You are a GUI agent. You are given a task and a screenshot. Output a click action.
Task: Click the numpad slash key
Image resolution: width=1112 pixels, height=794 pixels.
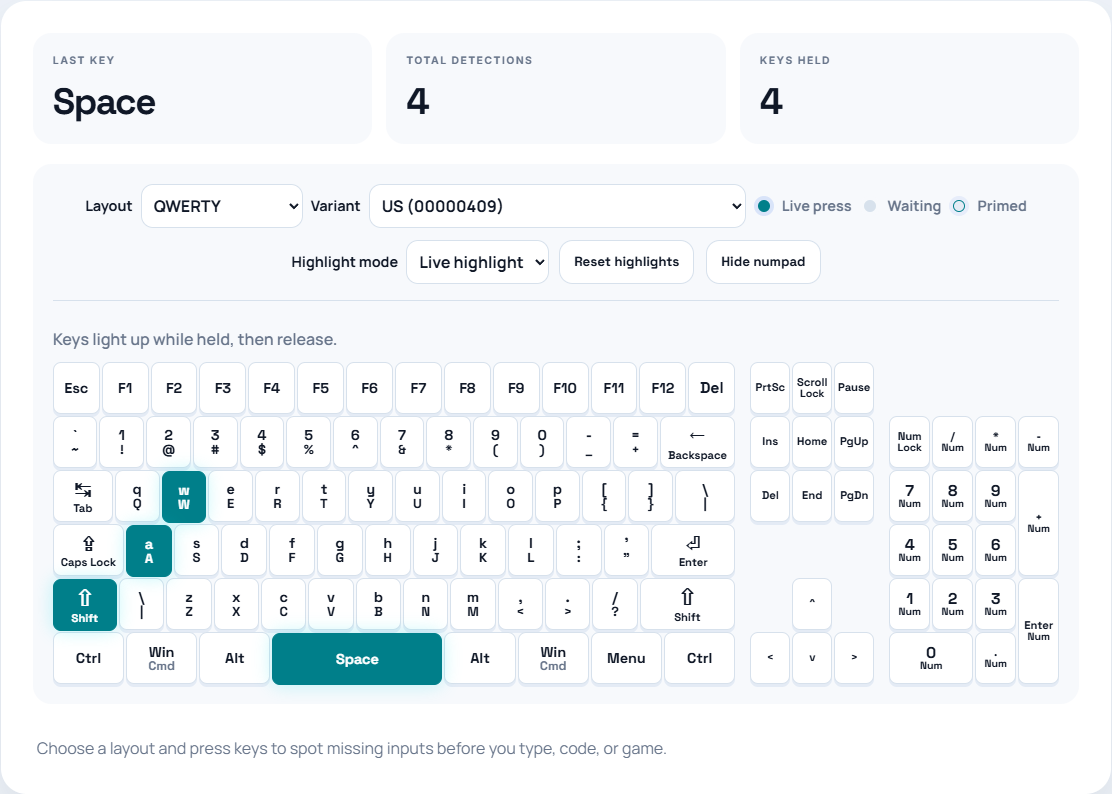pos(952,442)
